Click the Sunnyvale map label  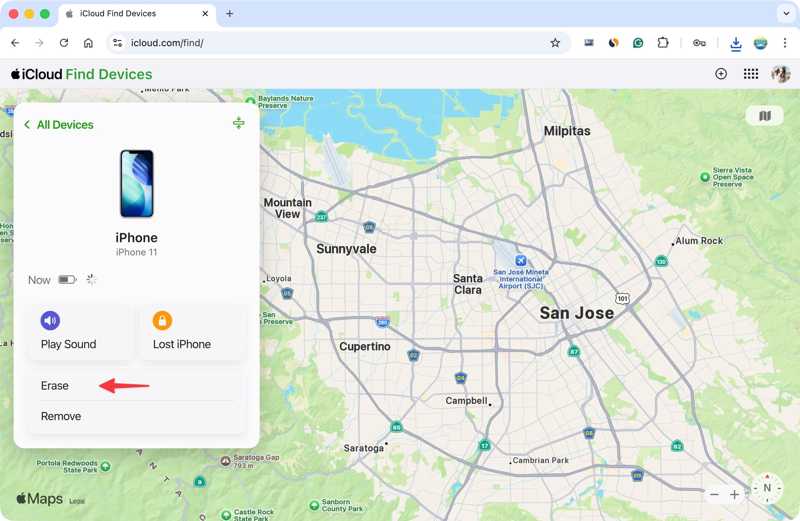pos(346,249)
